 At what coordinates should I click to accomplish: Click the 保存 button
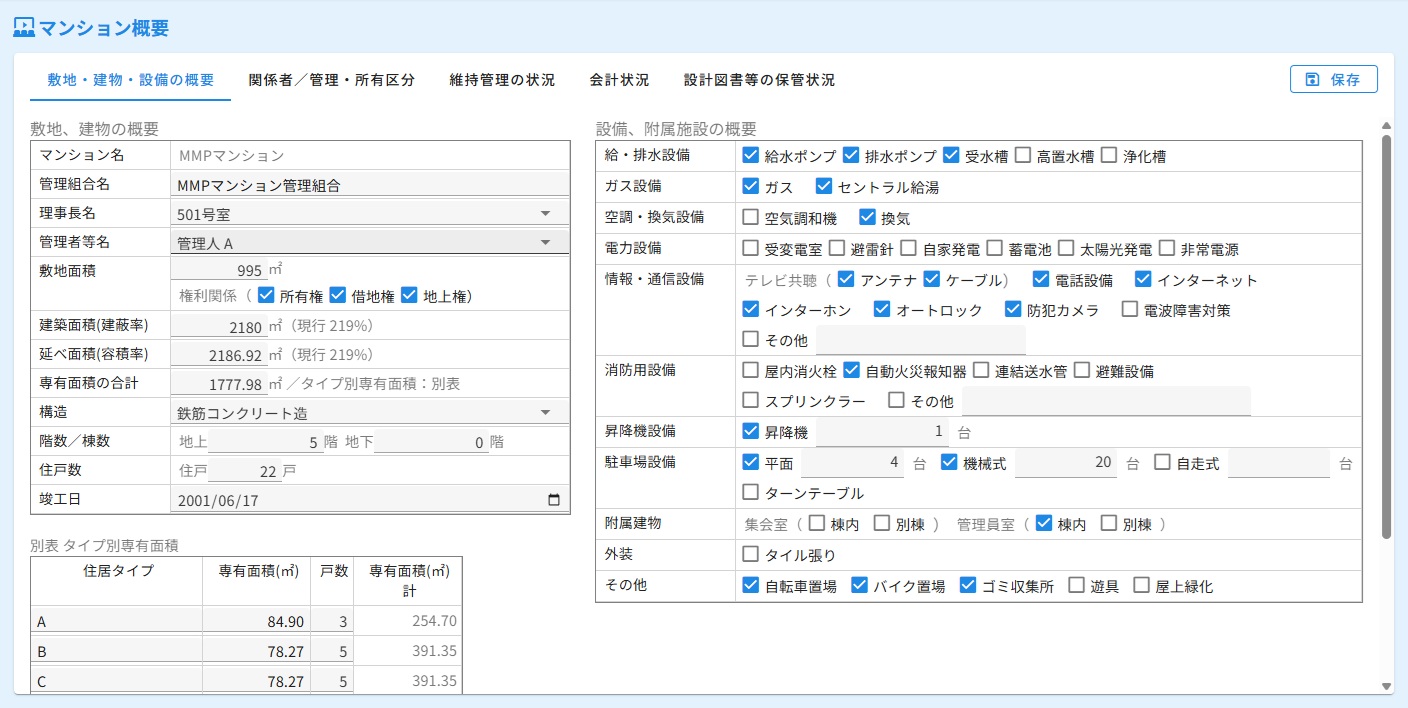[1334, 79]
